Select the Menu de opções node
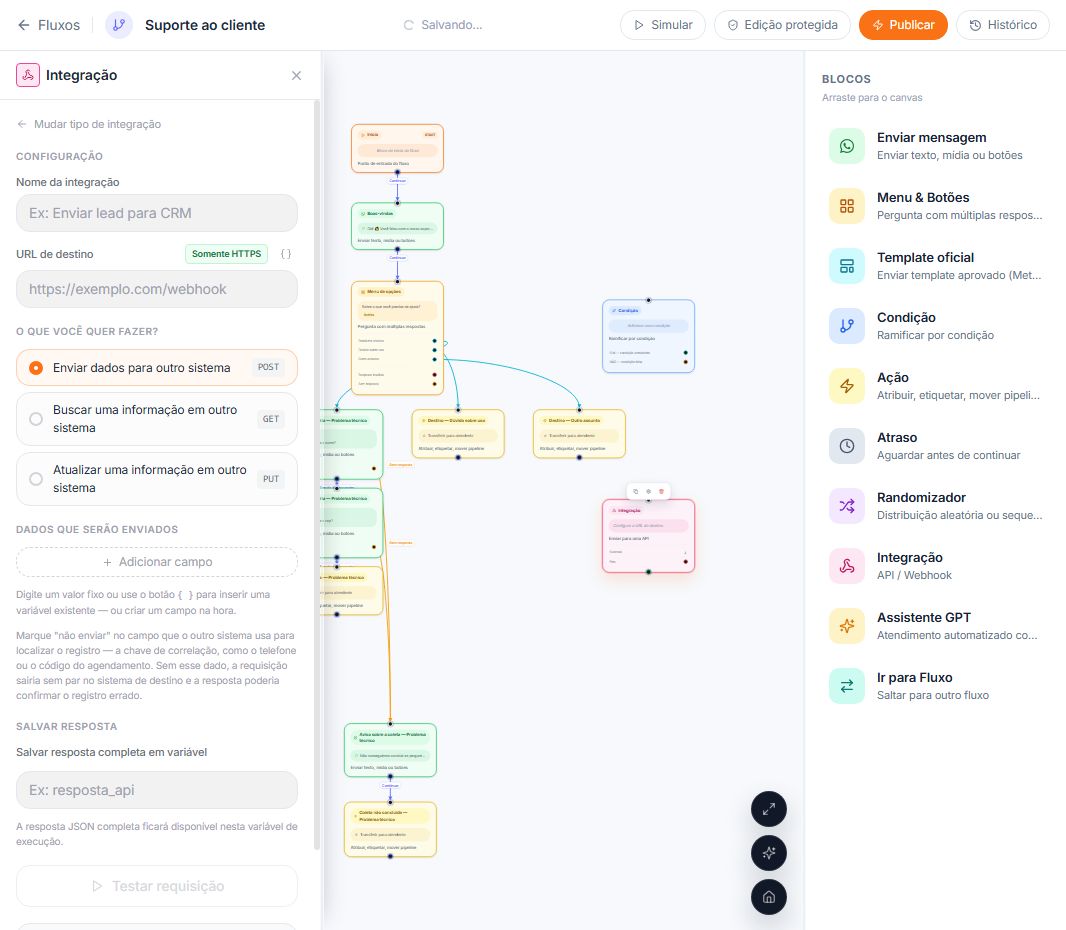 398,338
